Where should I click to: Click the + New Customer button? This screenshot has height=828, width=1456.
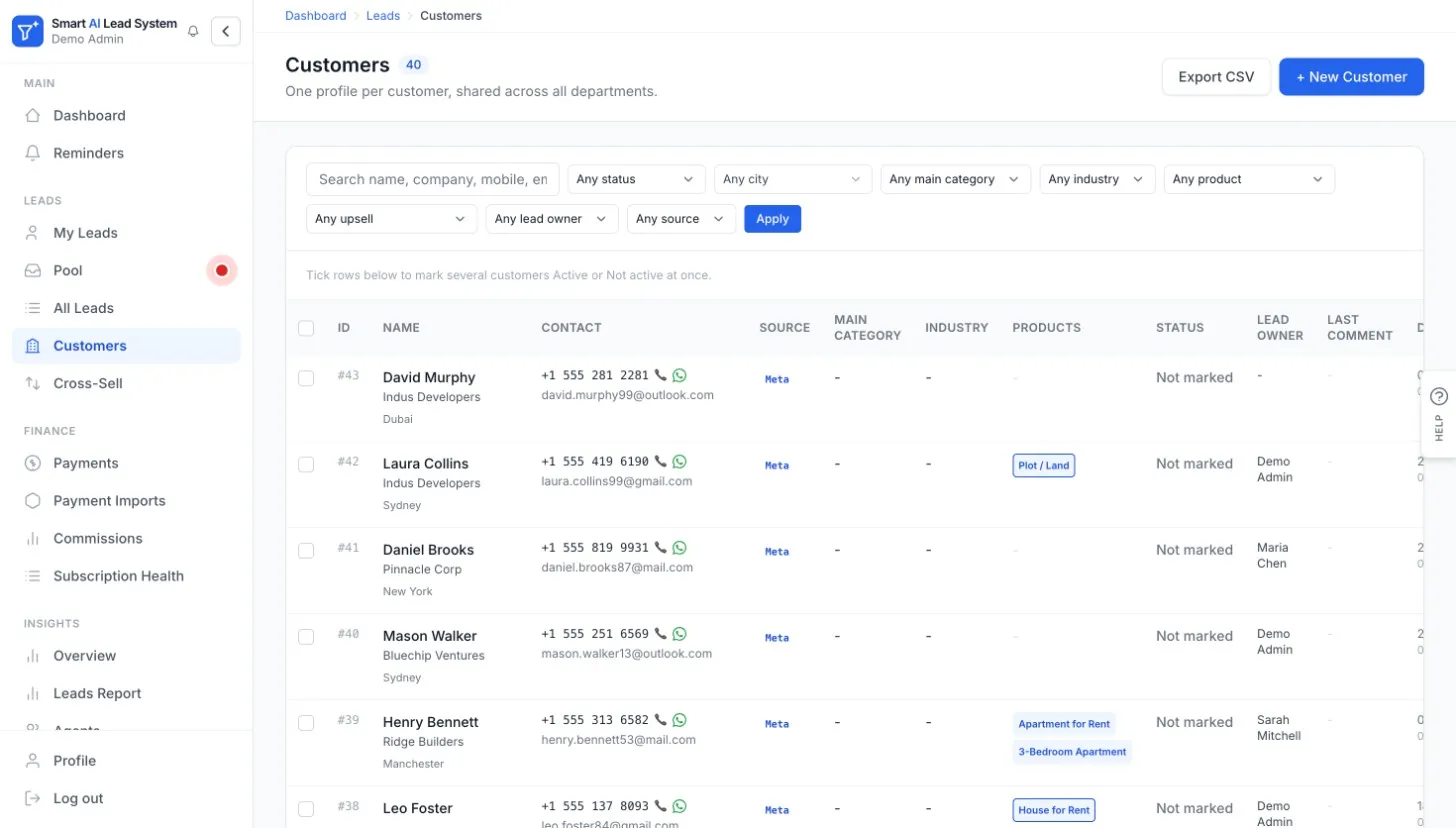1351,77
